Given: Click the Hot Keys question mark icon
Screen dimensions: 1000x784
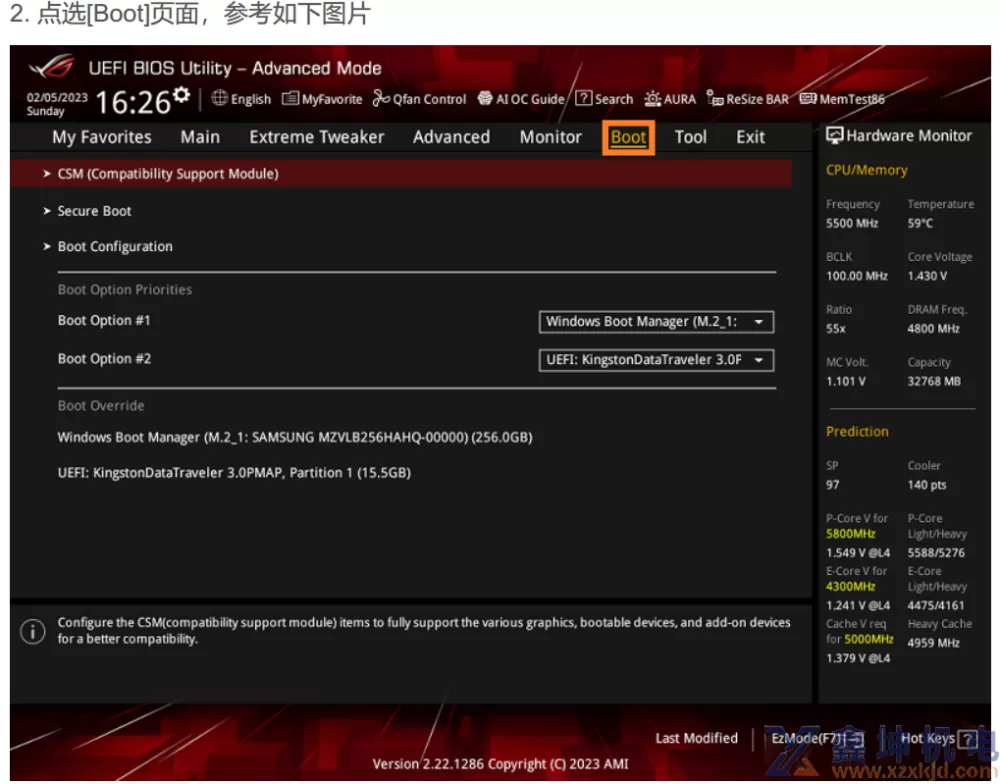Looking at the screenshot, I should 969,739.
